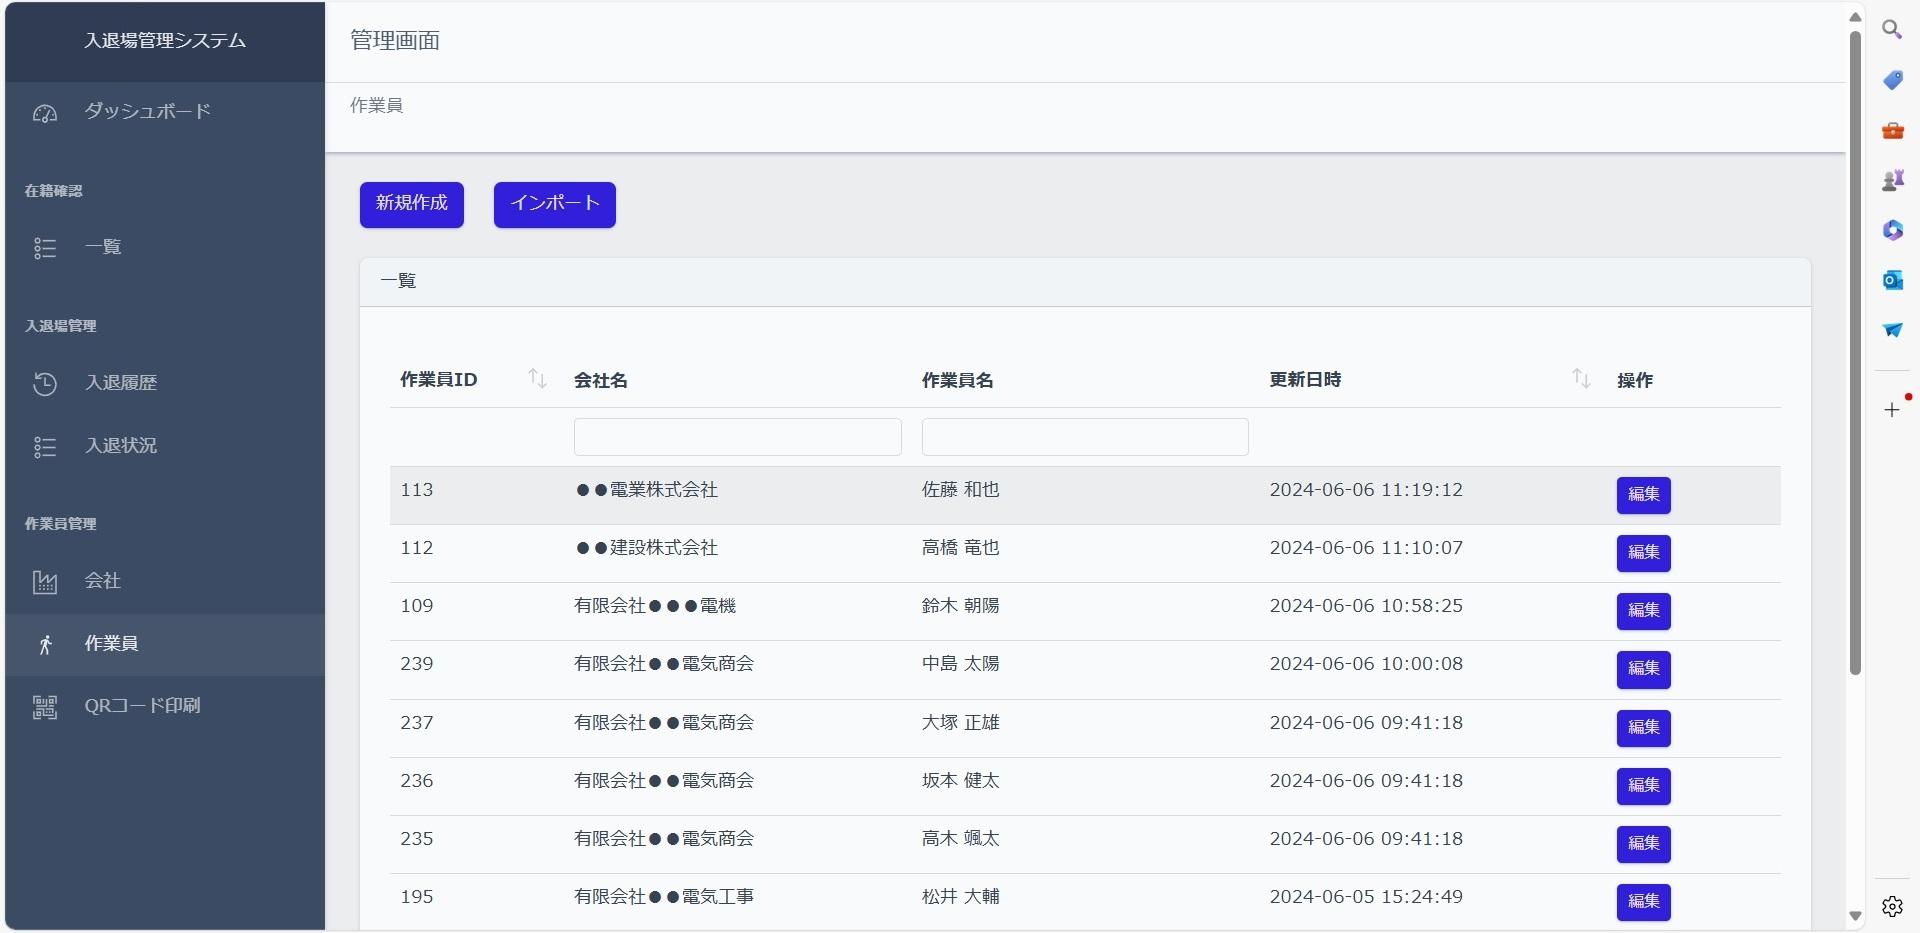Edit worker 112 高橋 竜也
This screenshot has height=933, width=1920.
pos(1644,553)
